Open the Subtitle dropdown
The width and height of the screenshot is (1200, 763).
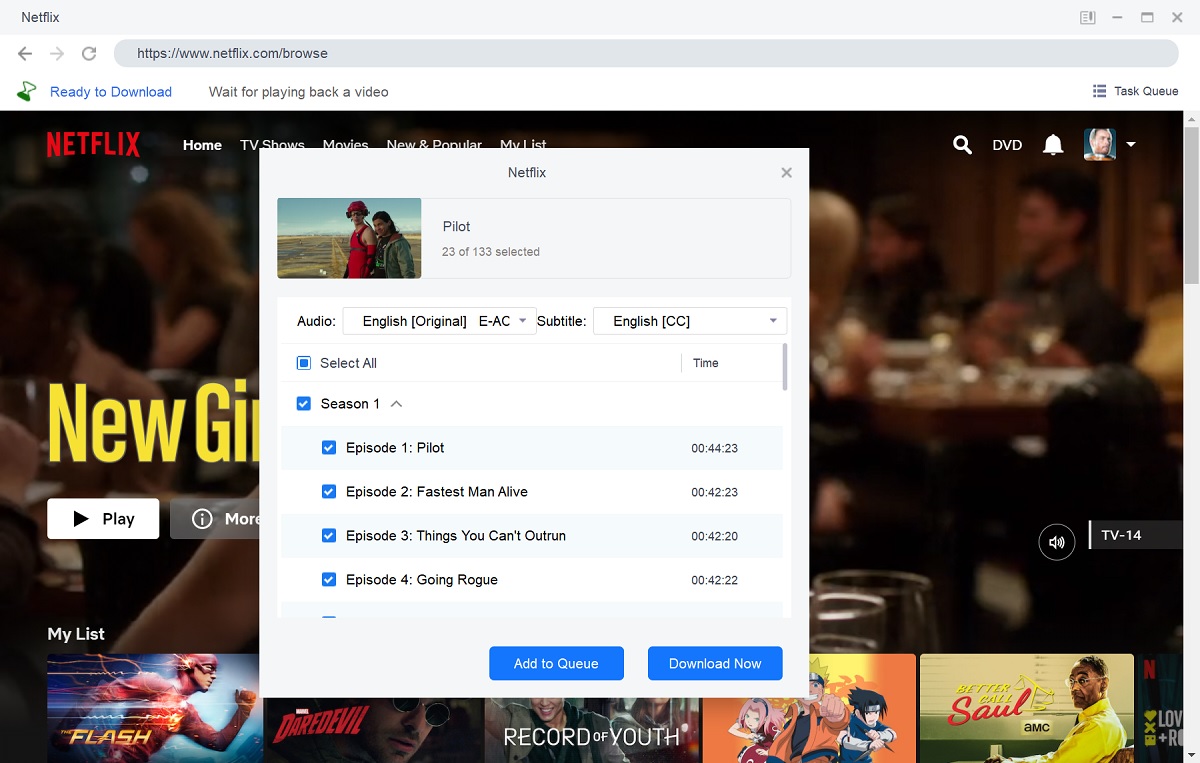pos(690,321)
